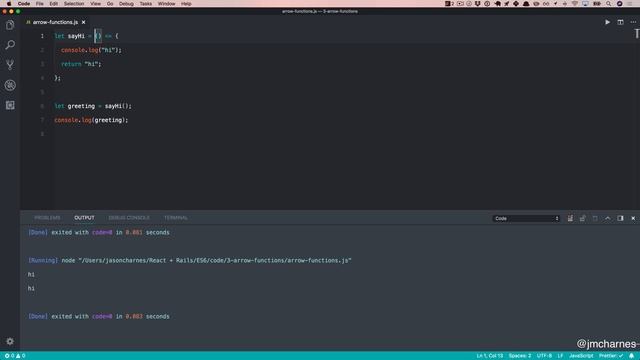Open output log file button

[x=595, y=218]
